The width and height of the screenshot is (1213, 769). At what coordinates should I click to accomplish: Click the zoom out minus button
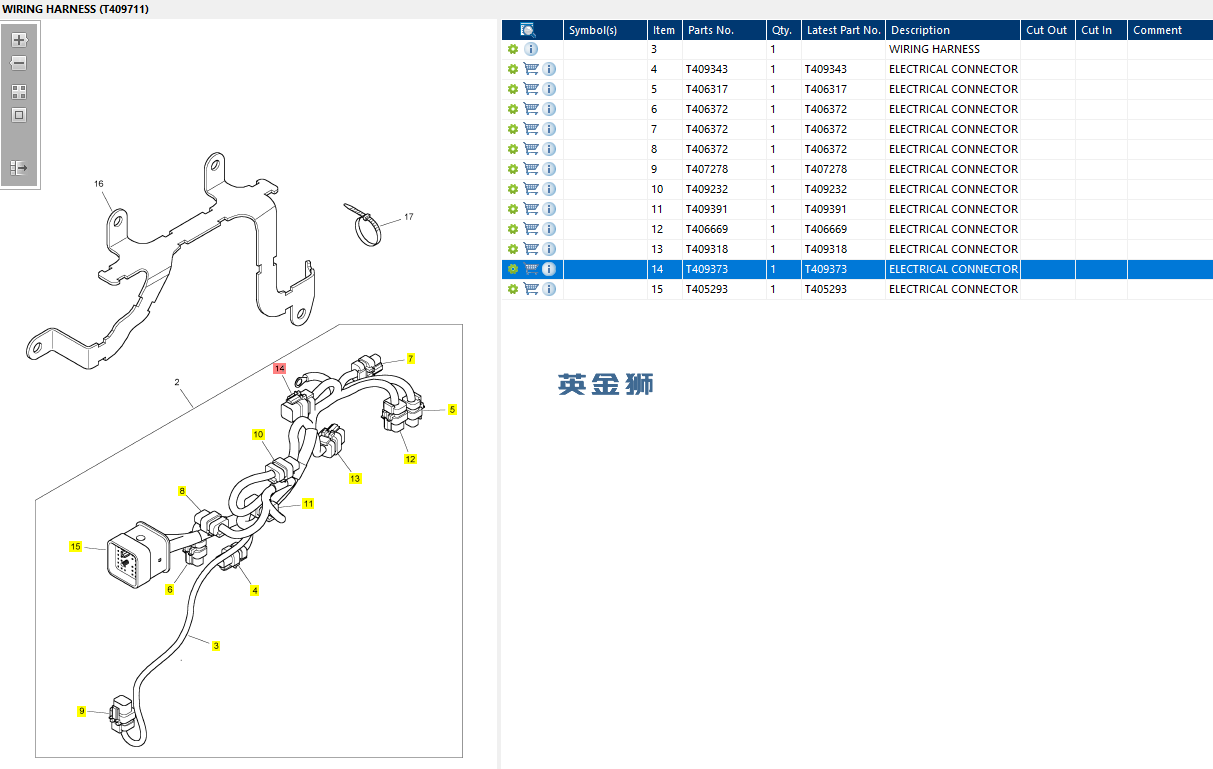point(19,63)
